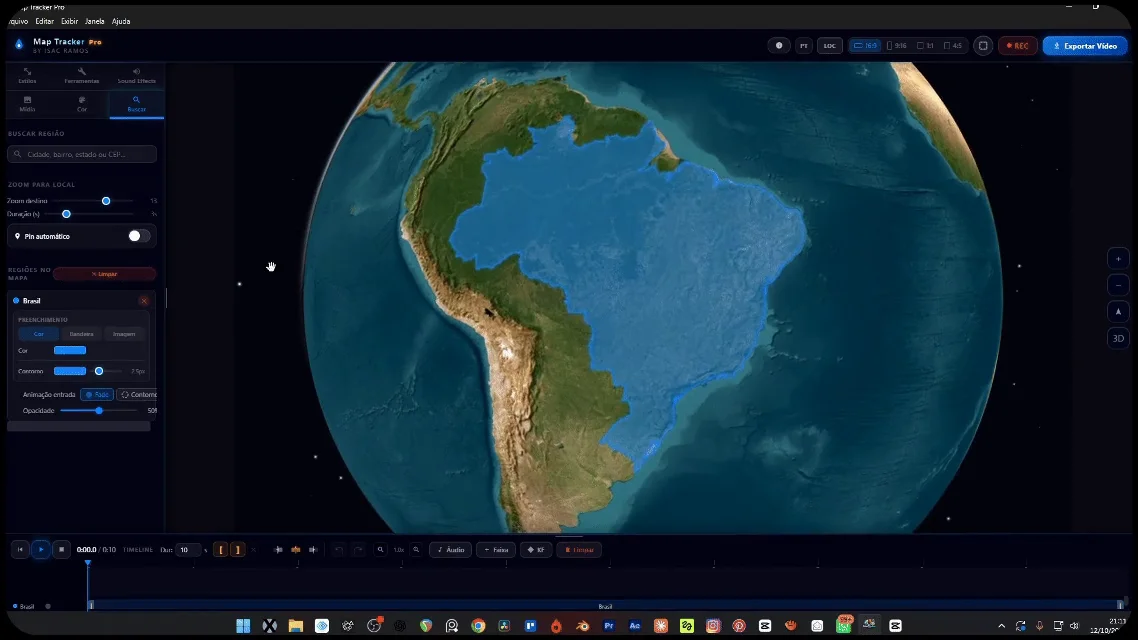
Task: Skip to timeline start
Action: (20, 549)
